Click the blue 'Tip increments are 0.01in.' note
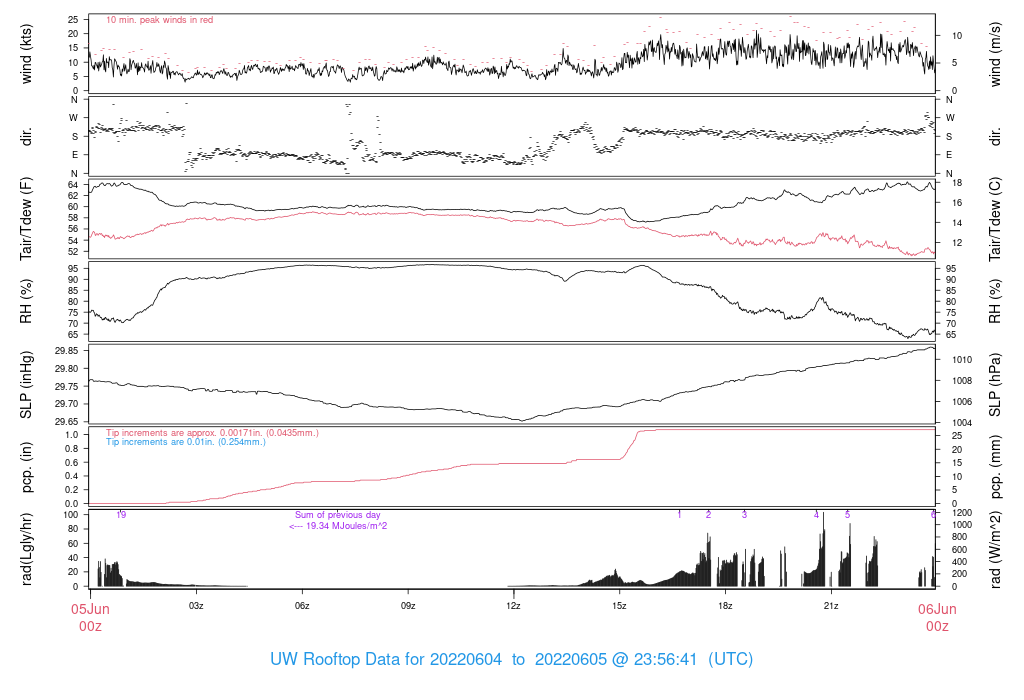Screen dimensions: 1024x700 (x=186, y=442)
